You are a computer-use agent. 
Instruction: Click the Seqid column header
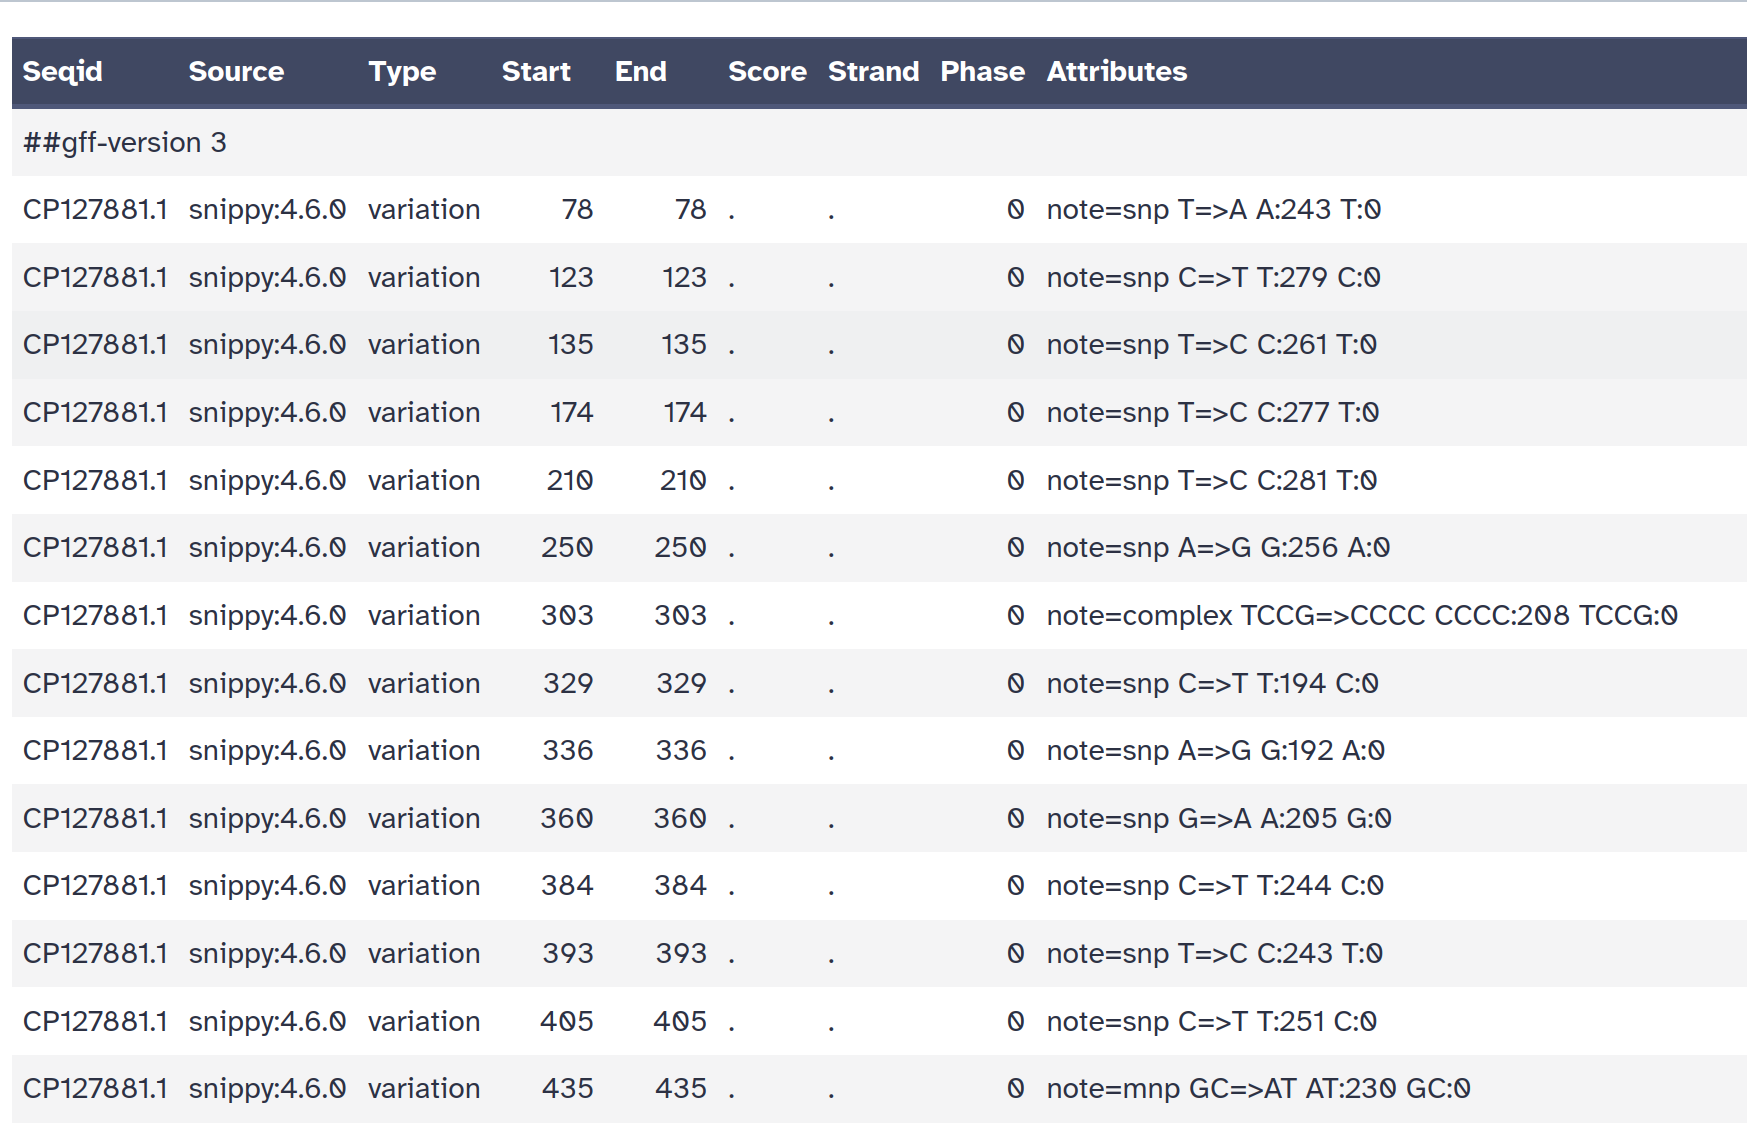click(x=63, y=72)
